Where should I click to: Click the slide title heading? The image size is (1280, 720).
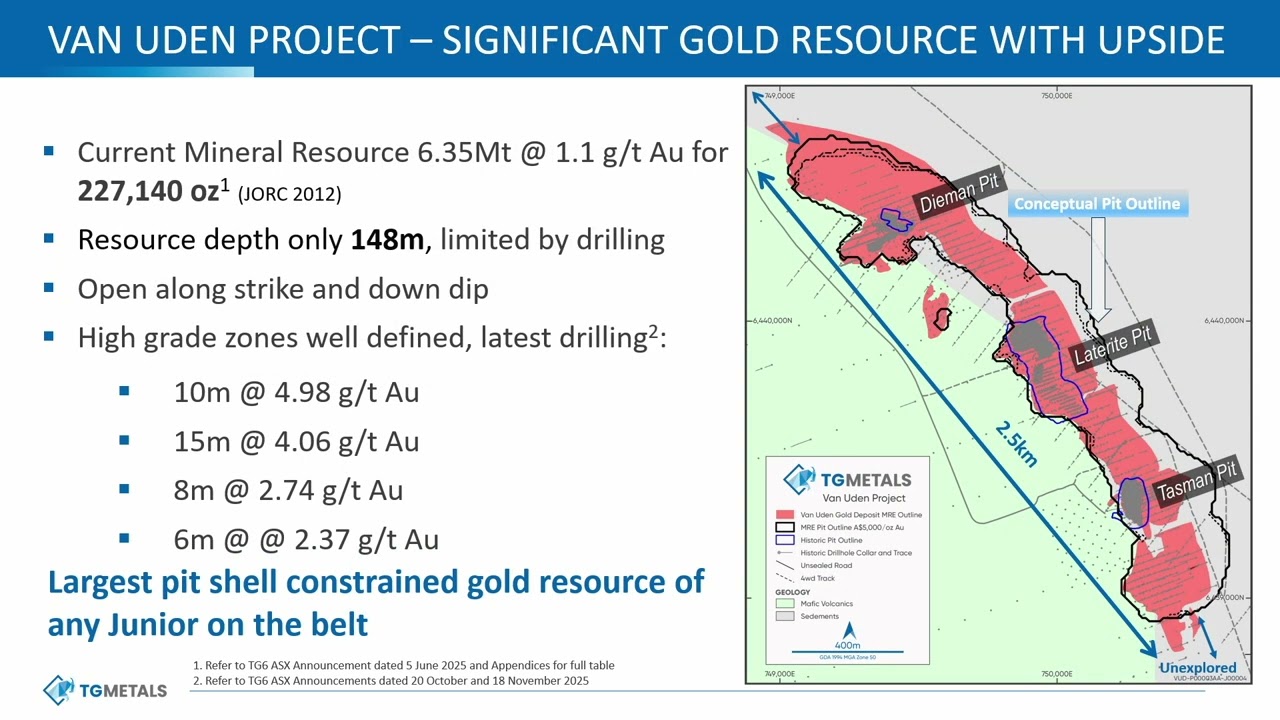point(637,39)
